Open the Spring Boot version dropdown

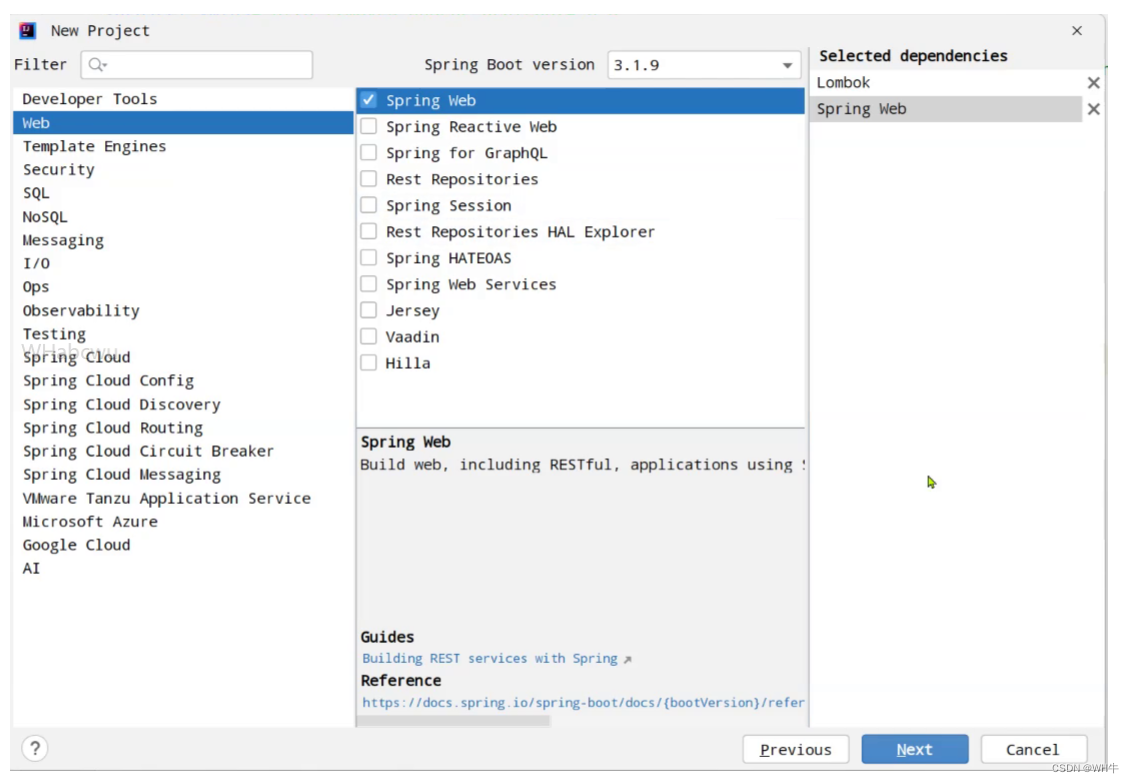point(704,65)
